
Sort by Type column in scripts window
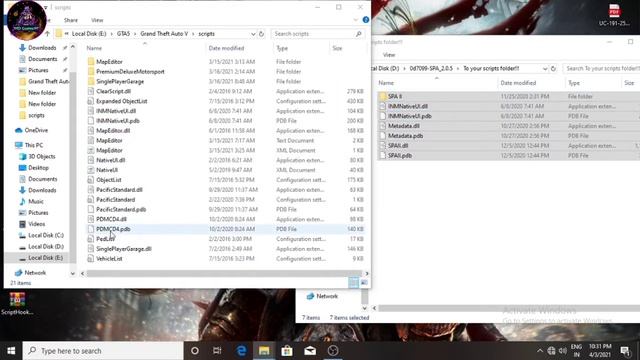[x=301, y=48]
